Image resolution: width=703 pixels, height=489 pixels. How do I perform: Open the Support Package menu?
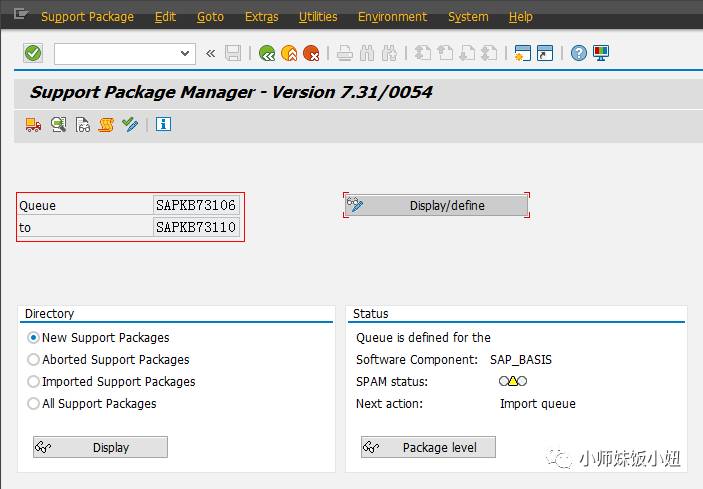coord(87,17)
